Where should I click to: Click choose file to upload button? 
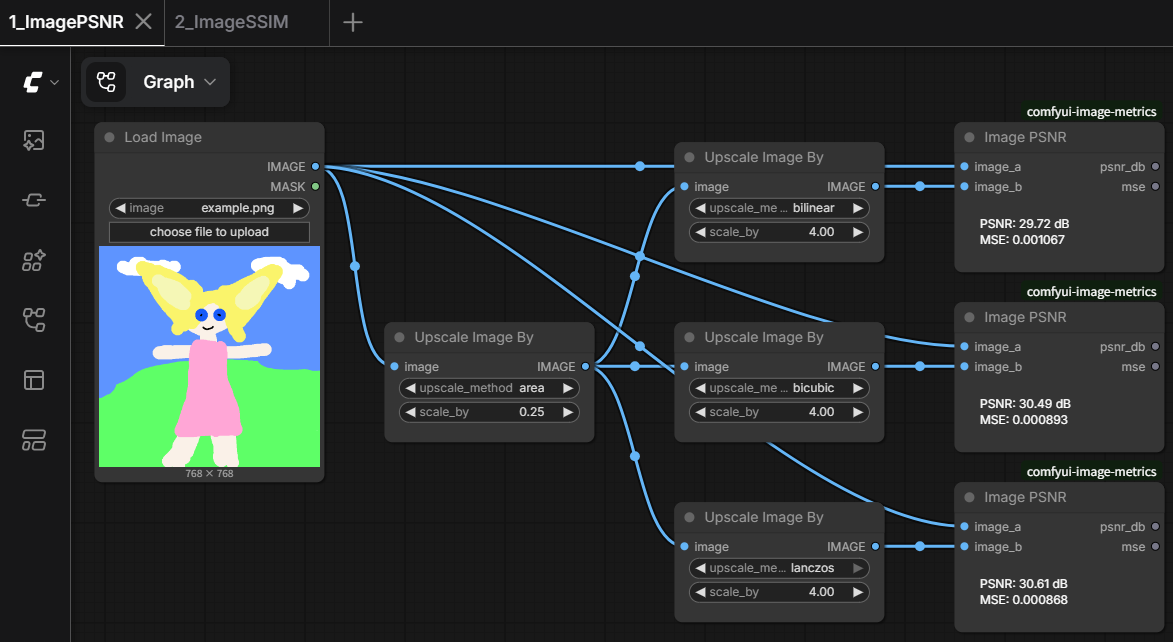(x=209, y=232)
